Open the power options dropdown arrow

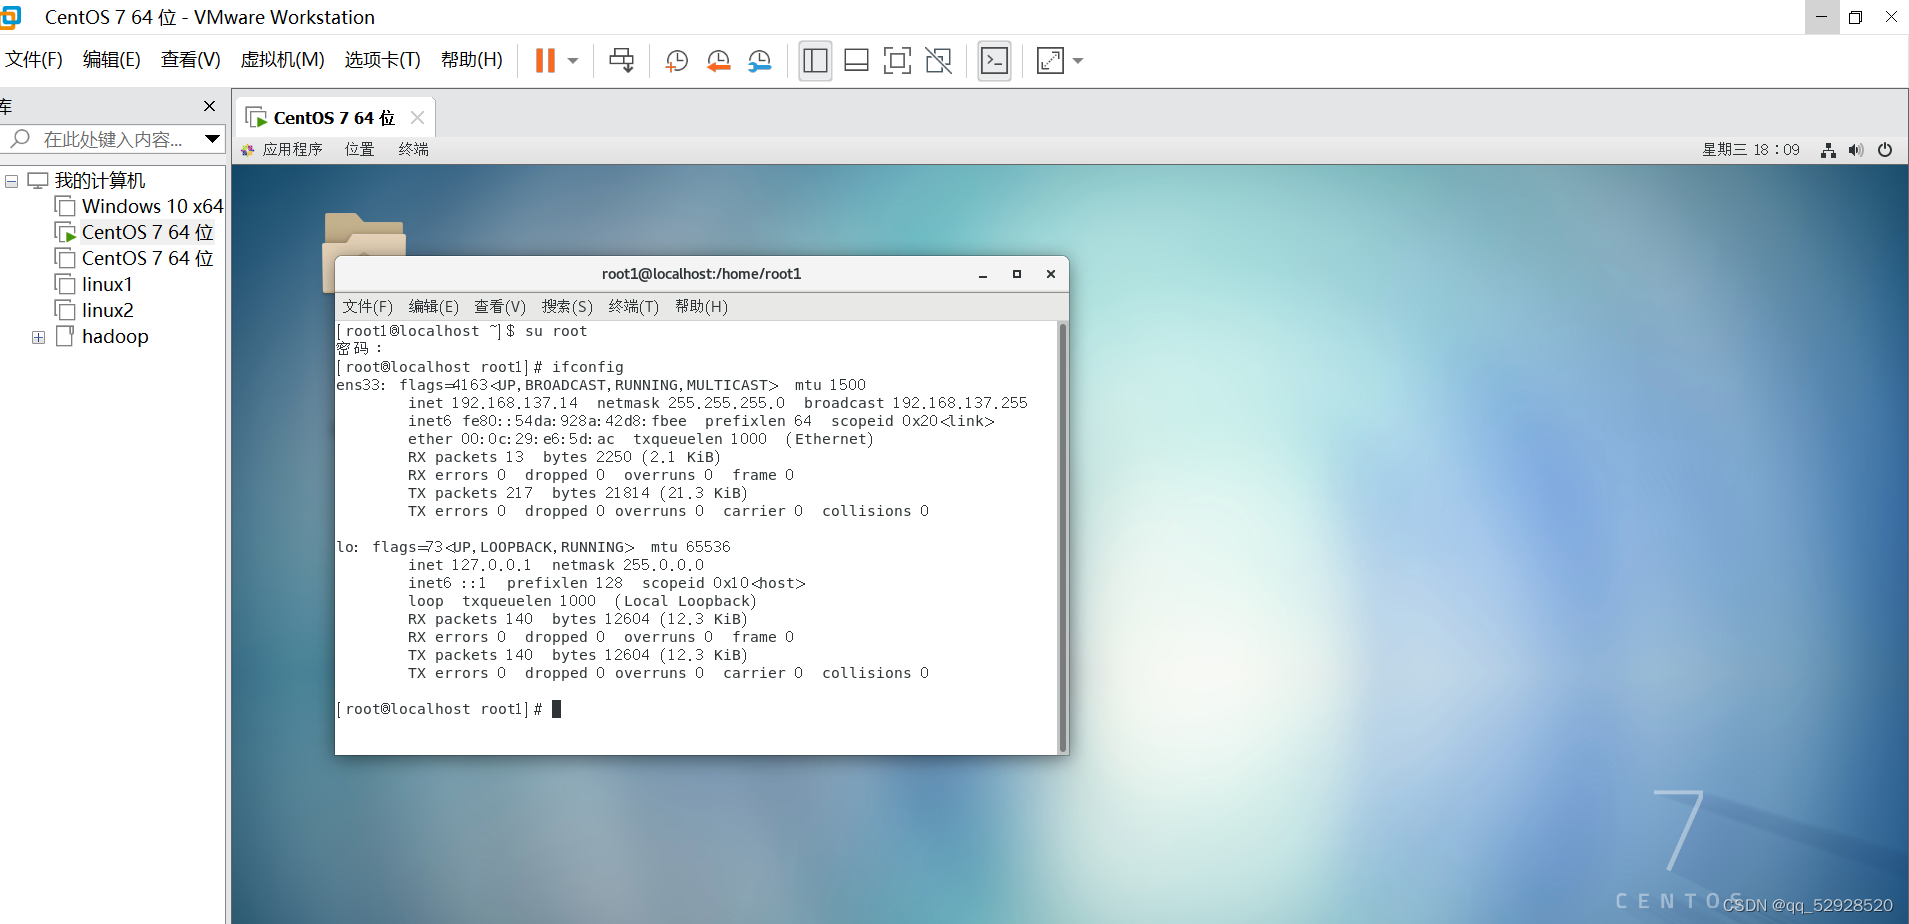pyautogui.click(x=573, y=61)
